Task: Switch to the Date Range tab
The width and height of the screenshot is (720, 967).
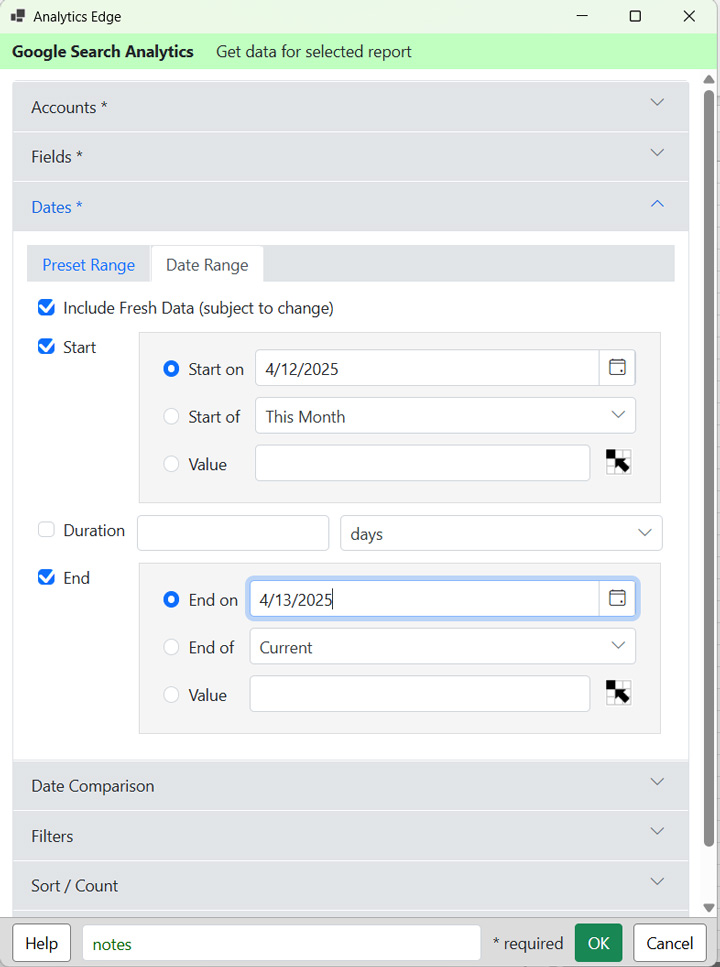Action: (x=207, y=265)
